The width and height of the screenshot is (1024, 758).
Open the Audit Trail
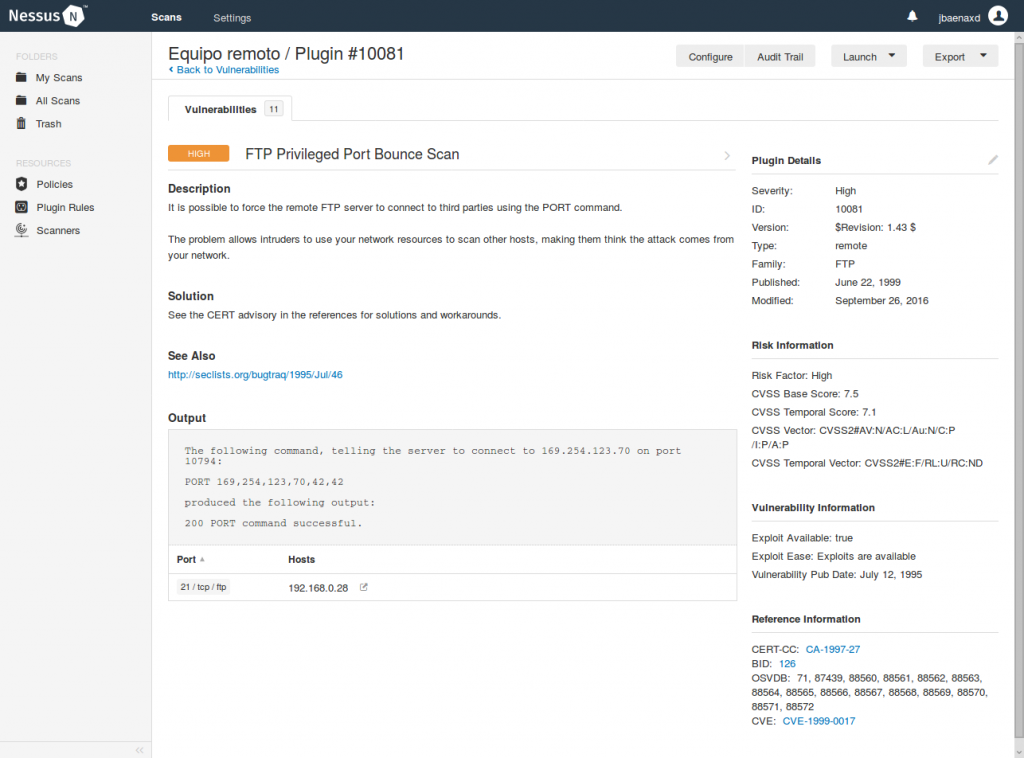pos(780,57)
